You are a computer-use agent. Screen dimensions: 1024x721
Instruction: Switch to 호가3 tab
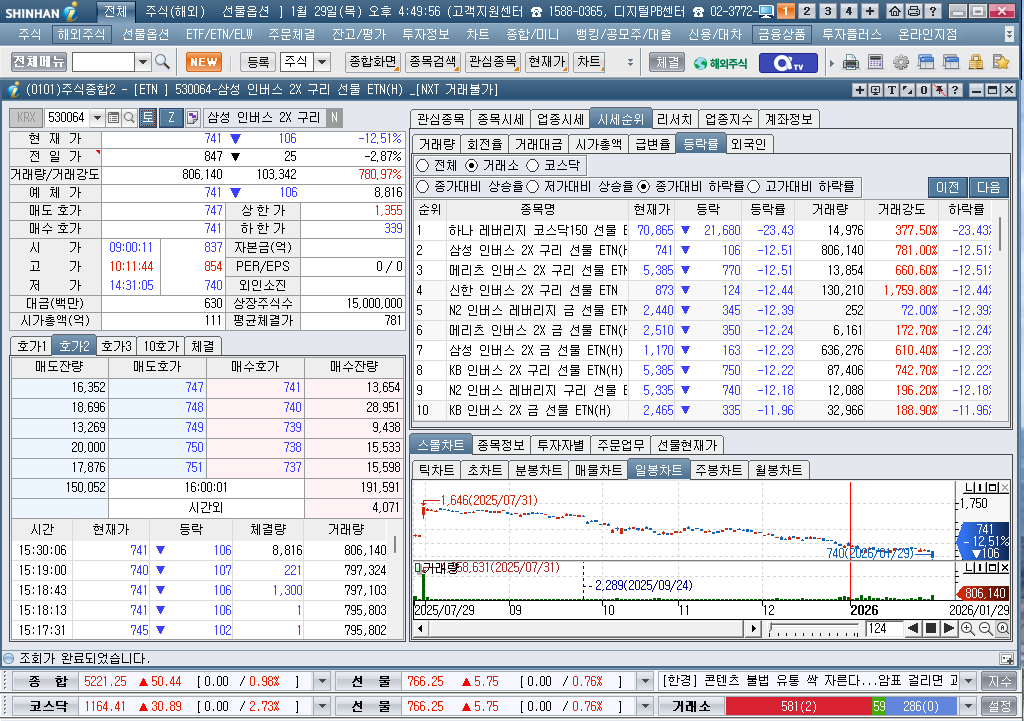click(x=116, y=346)
